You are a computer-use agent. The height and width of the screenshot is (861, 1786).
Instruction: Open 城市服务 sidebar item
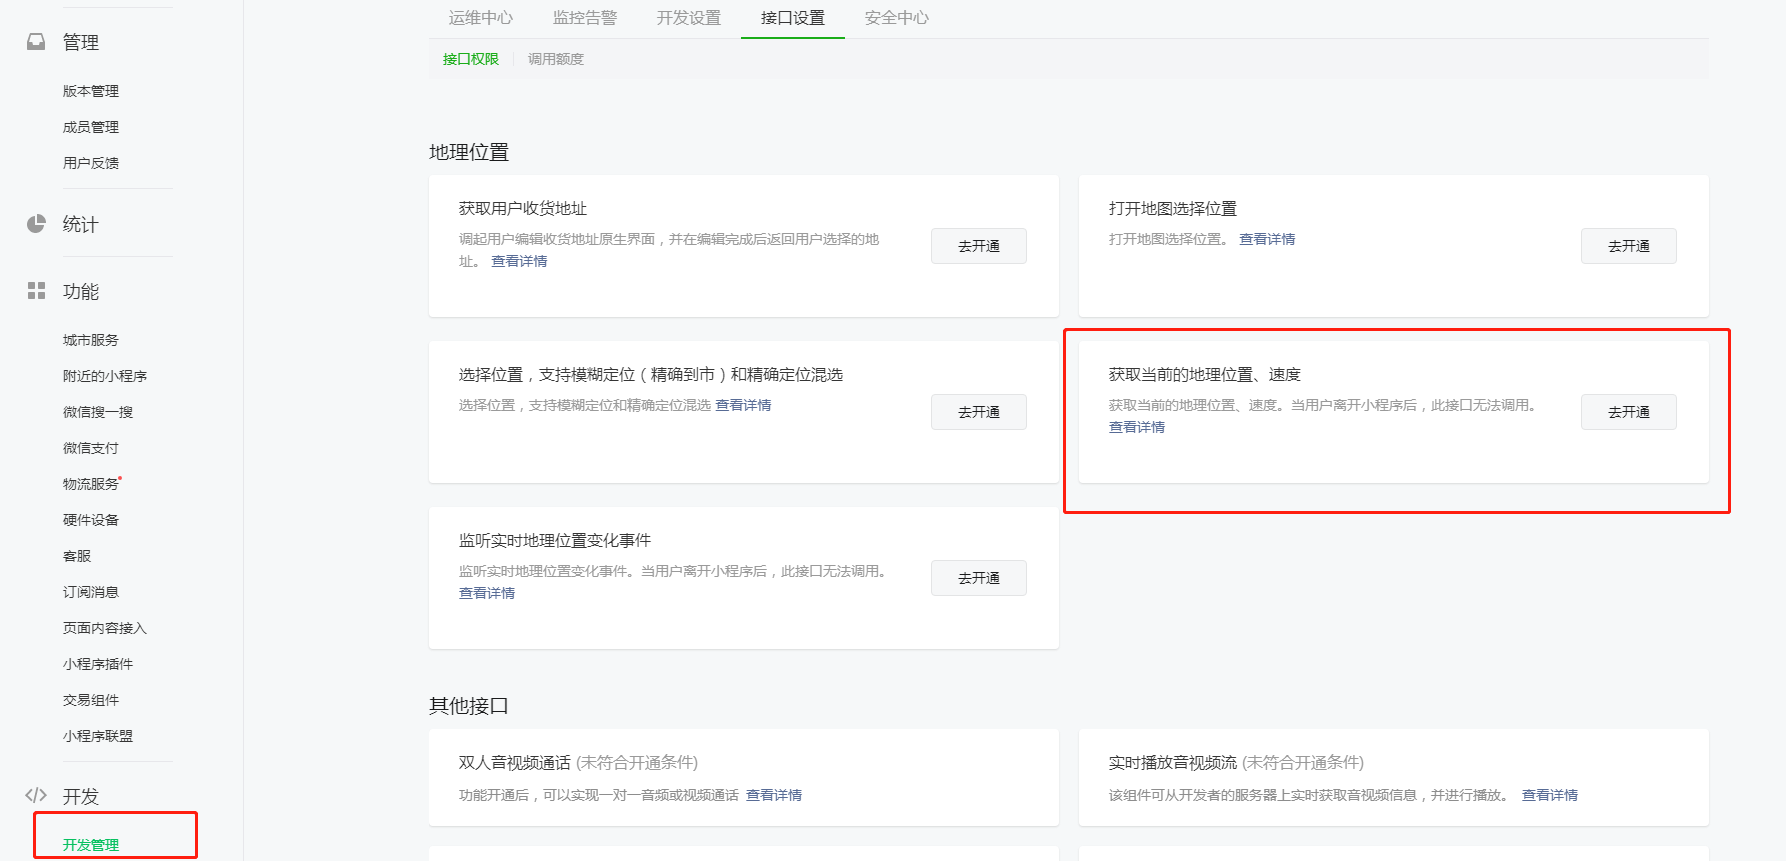click(91, 340)
